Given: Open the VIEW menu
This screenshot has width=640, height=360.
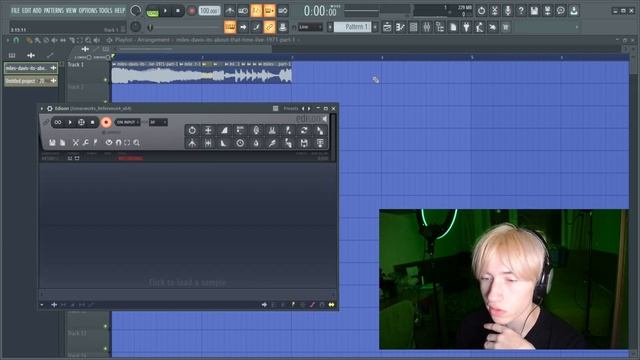Looking at the screenshot, I should tap(71, 10).
